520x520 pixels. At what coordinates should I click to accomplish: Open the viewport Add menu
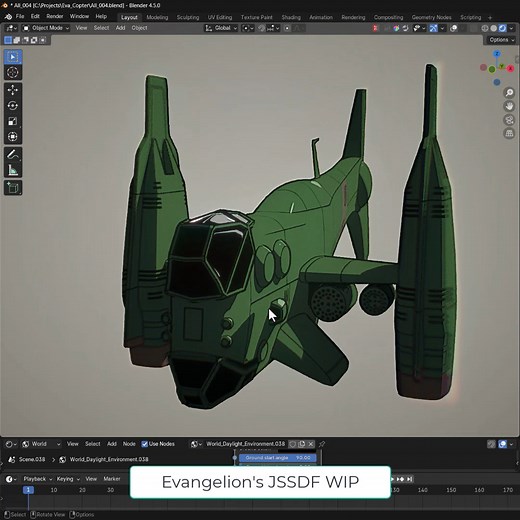120,28
